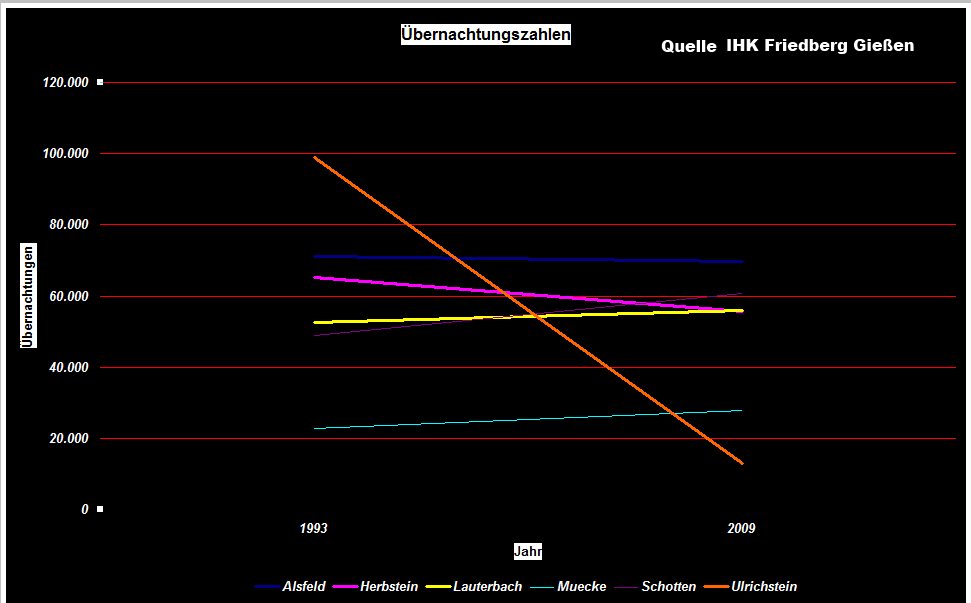Viewport: 971px width, 603px height.
Task: Click the 120.000 y-axis value label
Action: coord(66,82)
